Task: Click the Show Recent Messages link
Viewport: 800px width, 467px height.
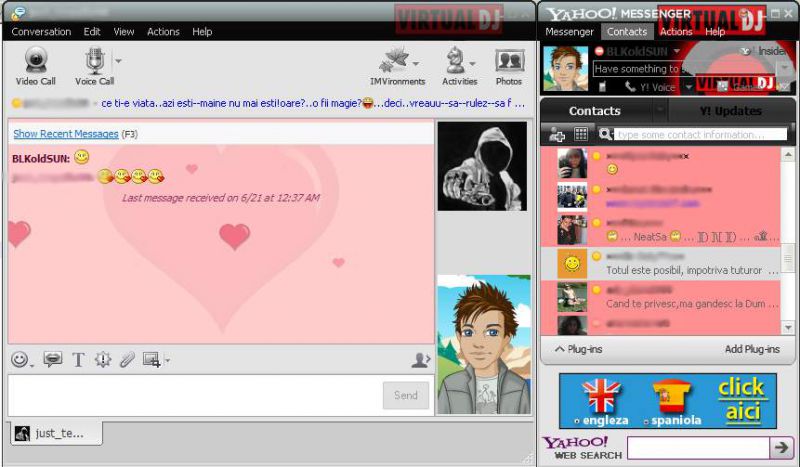Action: click(66, 134)
